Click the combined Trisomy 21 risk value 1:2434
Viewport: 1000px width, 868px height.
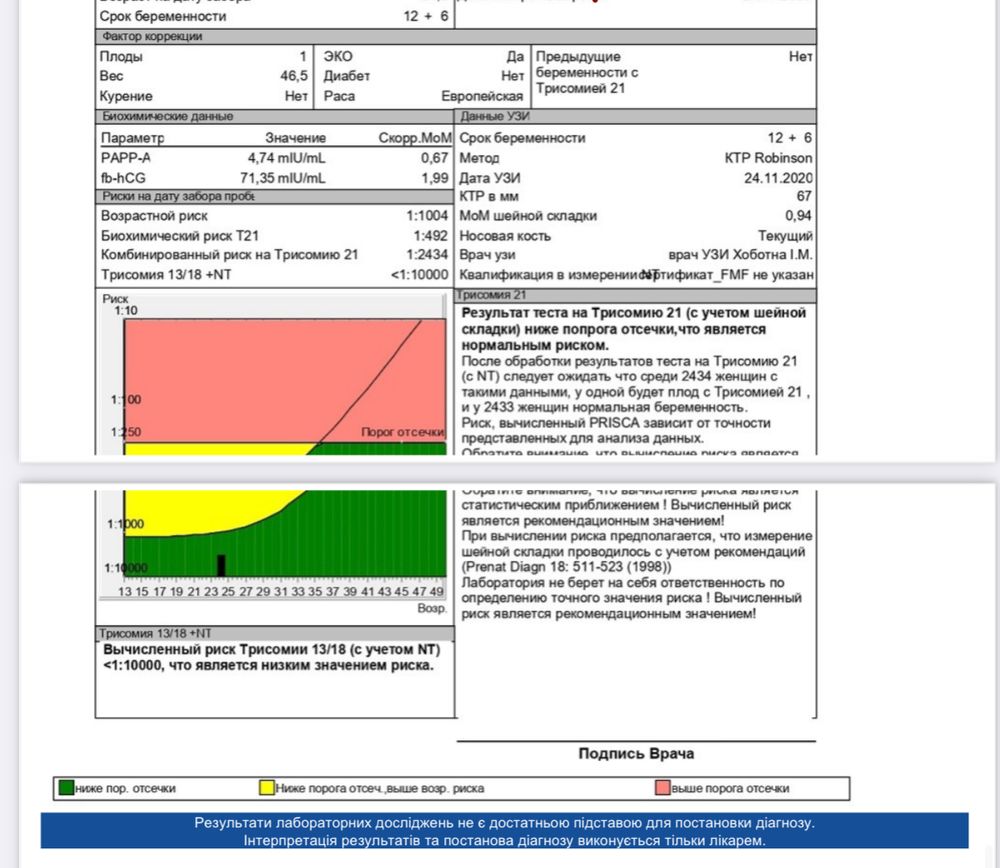tap(426, 255)
